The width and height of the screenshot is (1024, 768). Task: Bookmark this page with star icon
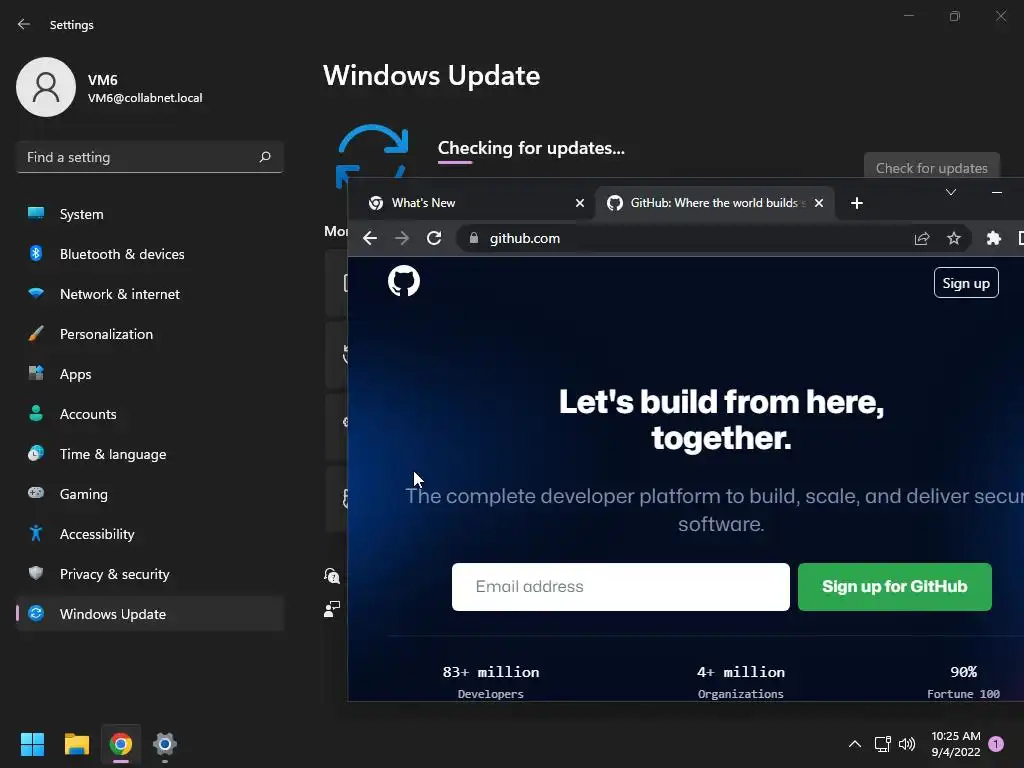click(x=953, y=238)
